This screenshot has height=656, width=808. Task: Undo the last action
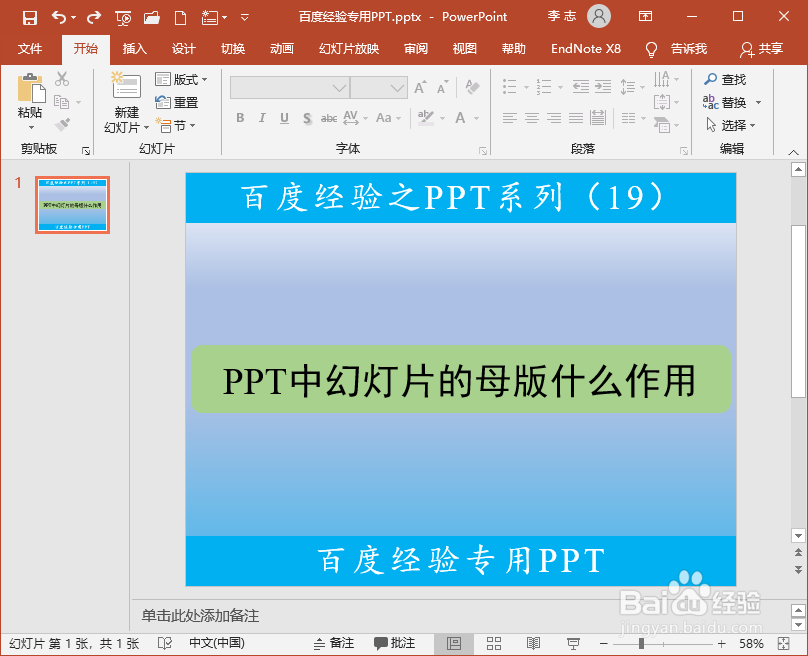[x=59, y=18]
